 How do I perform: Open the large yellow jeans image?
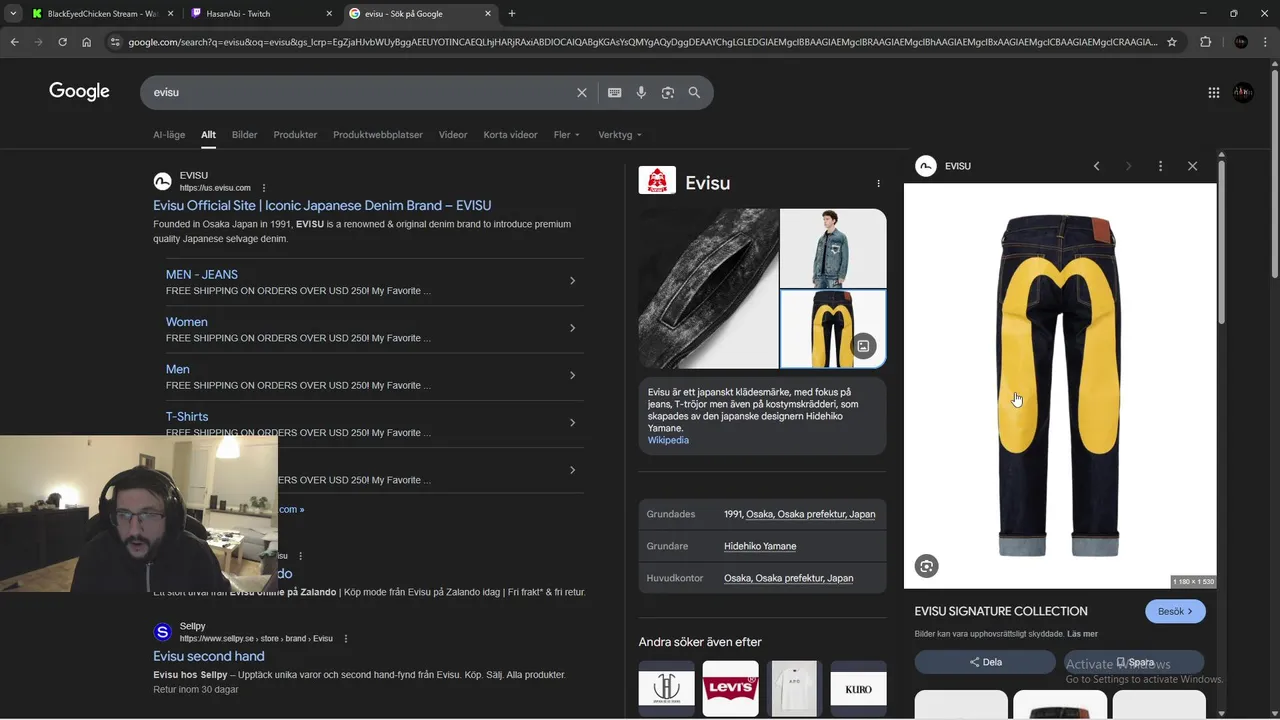click(x=1060, y=386)
